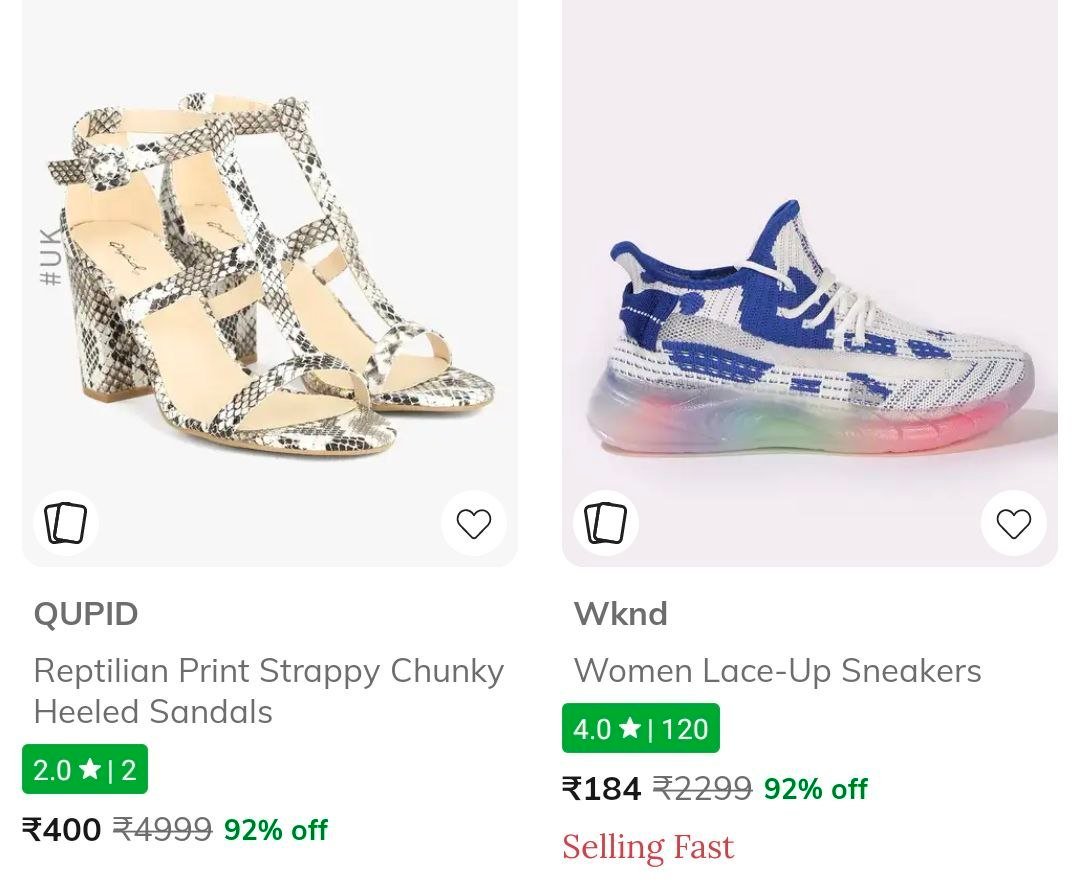Open the Women Lace-Up Sneakers listing title
The width and height of the screenshot is (1079, 886).
778,671
